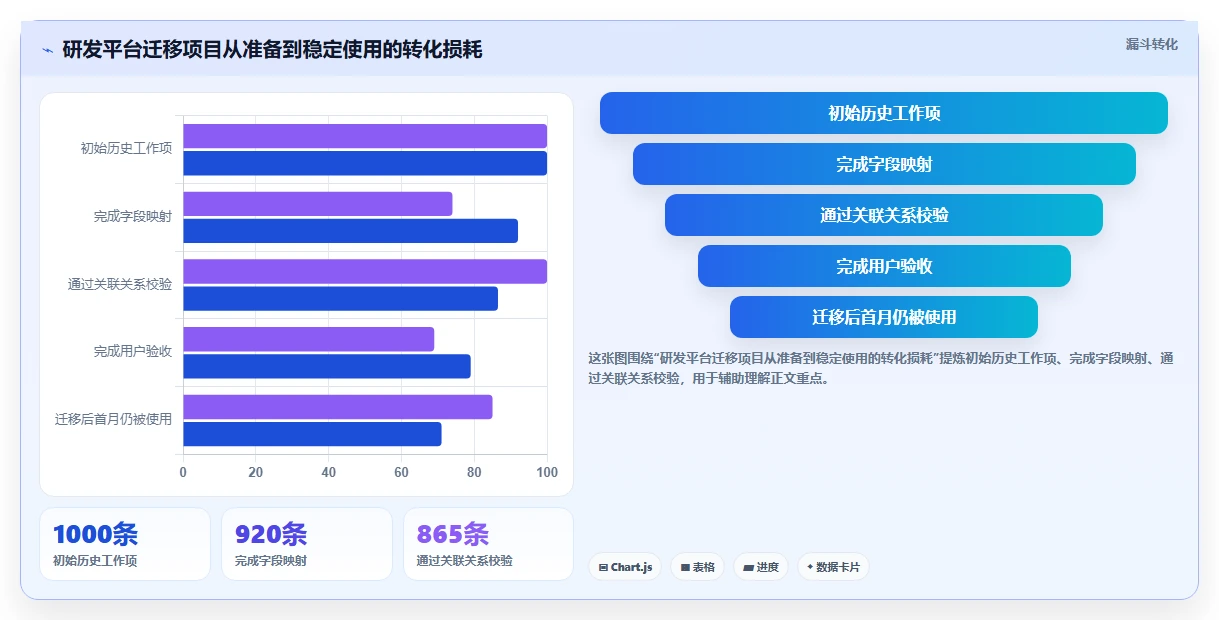
Task: Click the x-axis tick value 40
Action: [x=329, y=472]
